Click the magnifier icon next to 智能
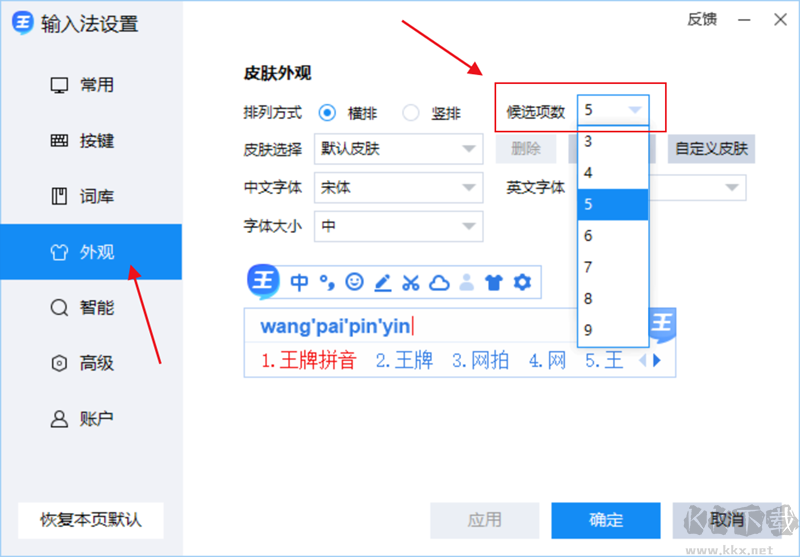Image resolution: width=800 pixels, height=557 pixels. pyautogui.click(x=59, y=308)
